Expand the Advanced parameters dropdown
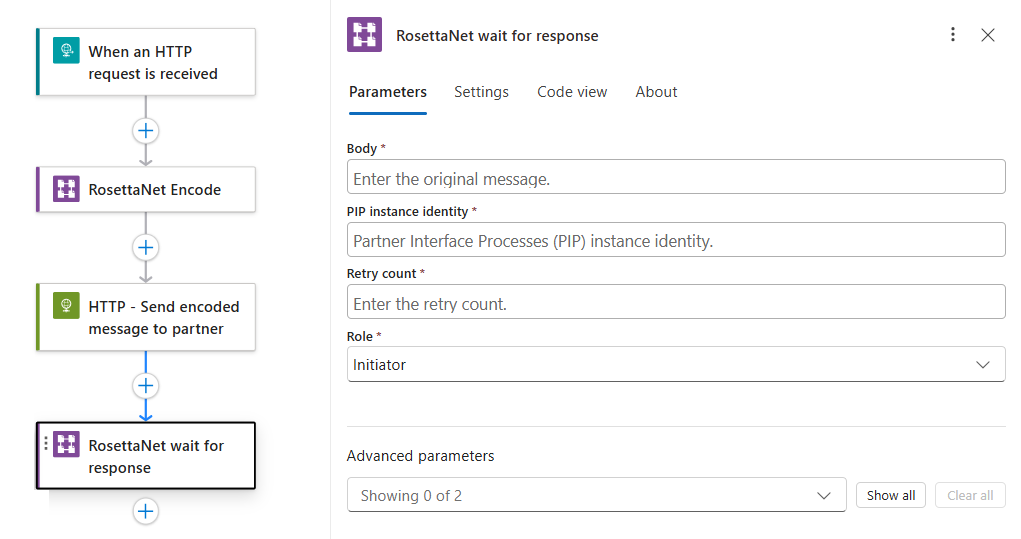 pyautogui.click(x=596, y=495)
